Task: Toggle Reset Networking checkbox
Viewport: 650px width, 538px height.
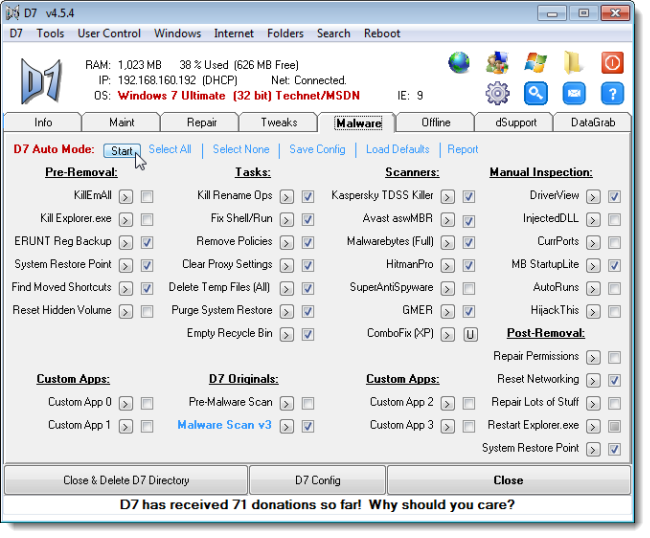Action: point(614,380)
